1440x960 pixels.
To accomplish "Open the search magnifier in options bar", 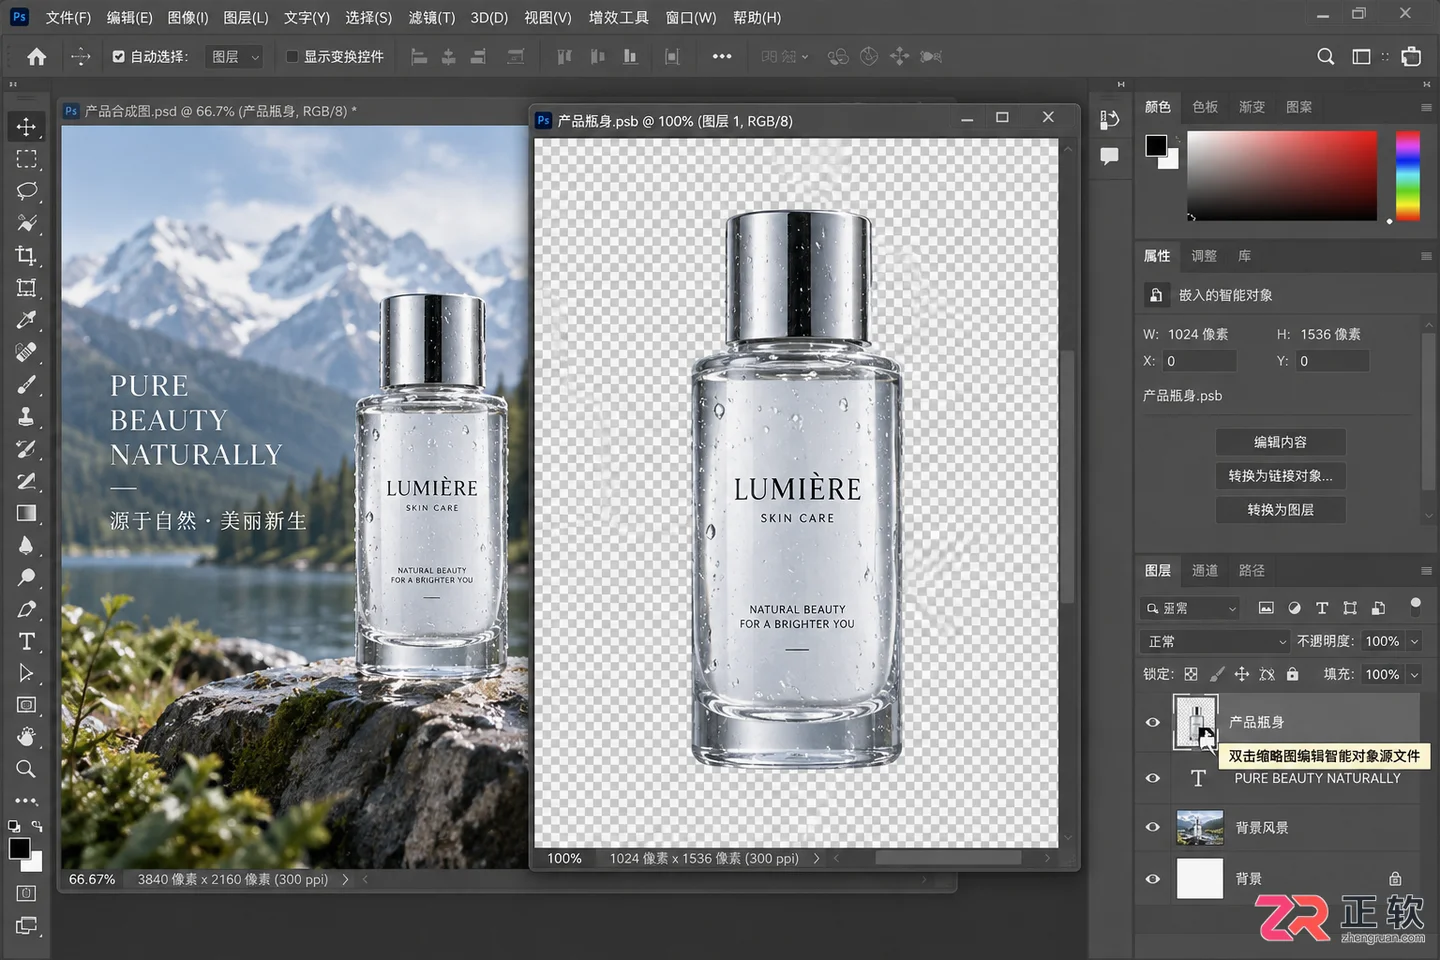I will [x=1325, y=57].
